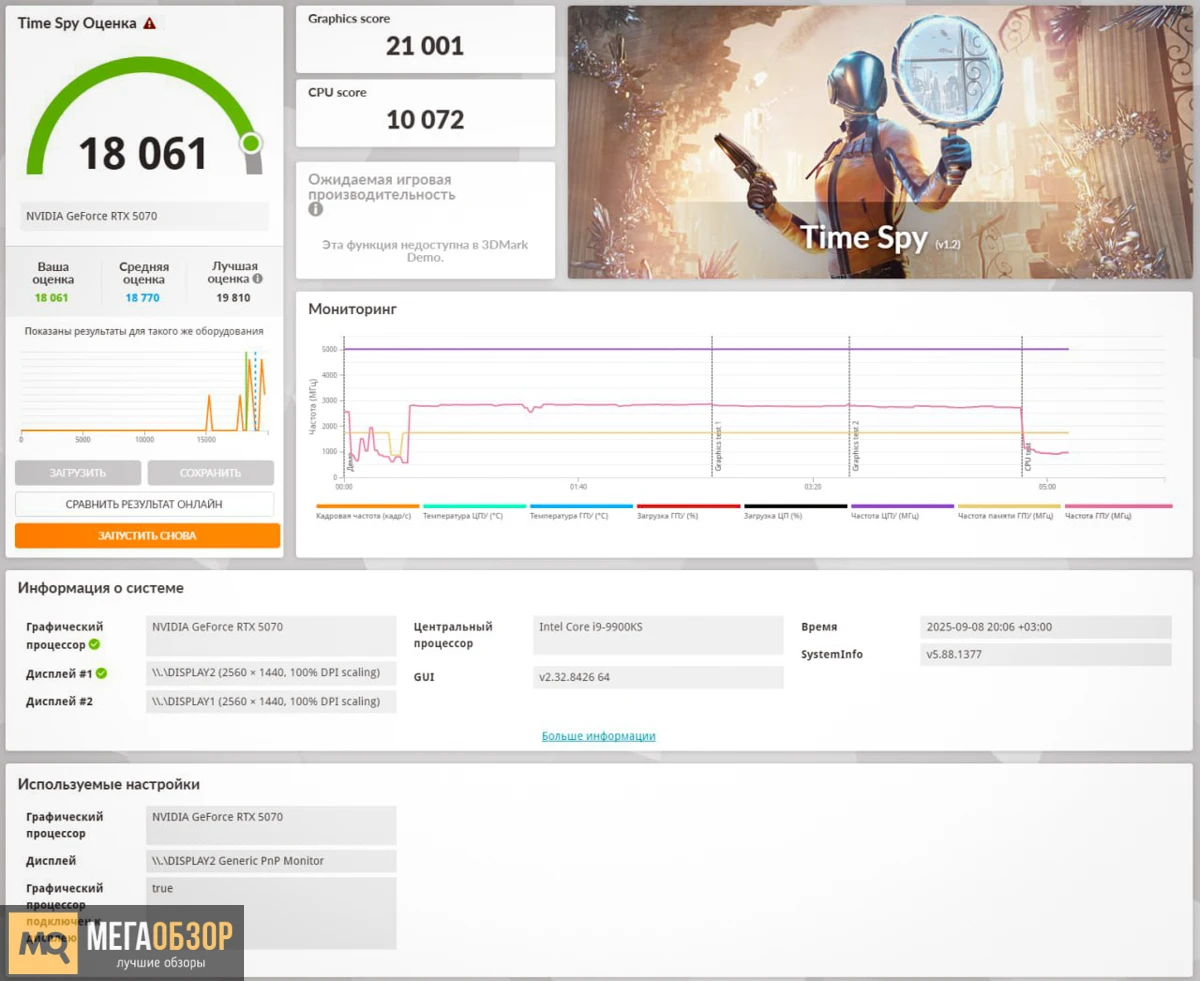1200x981 pixels.
Task: Open the Больше информации link
Action: [598, 736]
